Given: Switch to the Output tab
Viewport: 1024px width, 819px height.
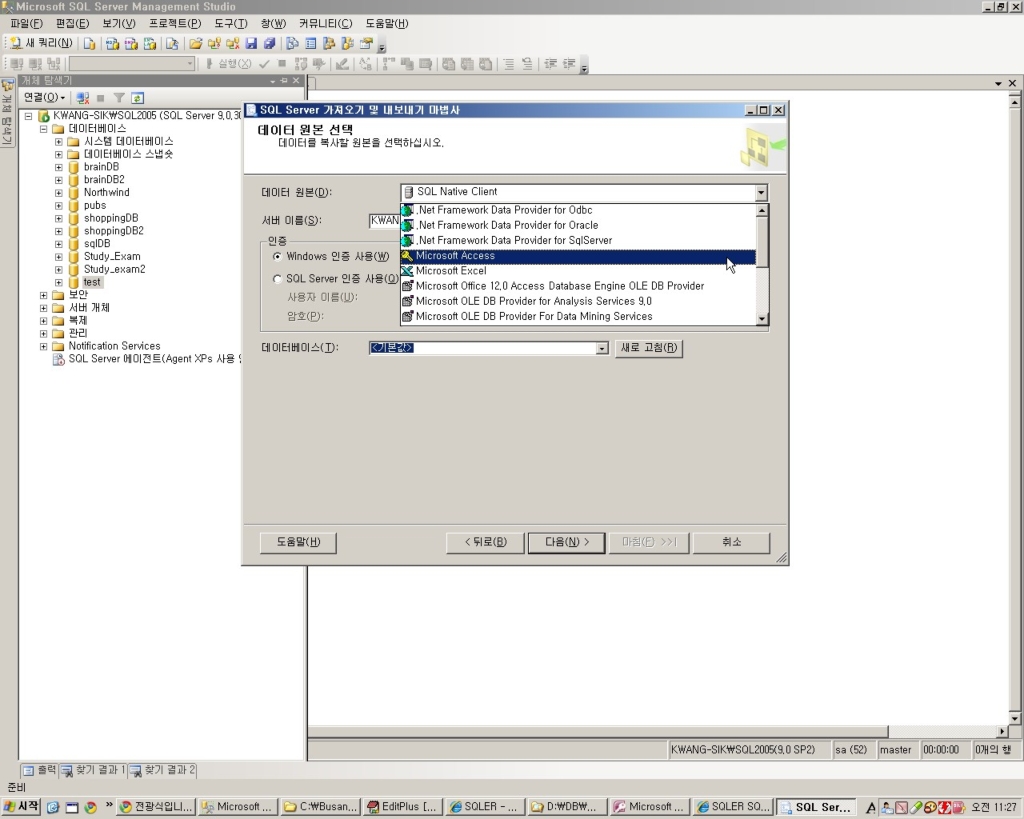Looking at the screenshot, I should pyautogui.click(x=40, y=771).
